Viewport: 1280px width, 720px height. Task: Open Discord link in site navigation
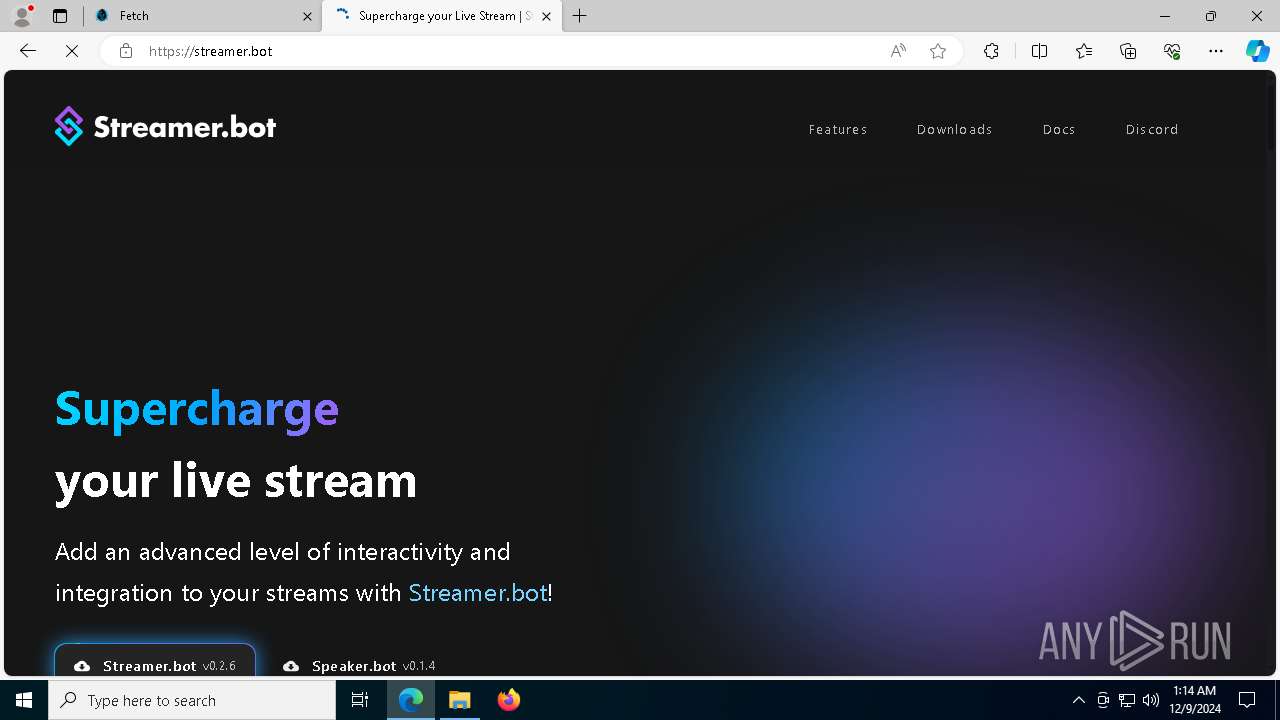coord(1152,129)
